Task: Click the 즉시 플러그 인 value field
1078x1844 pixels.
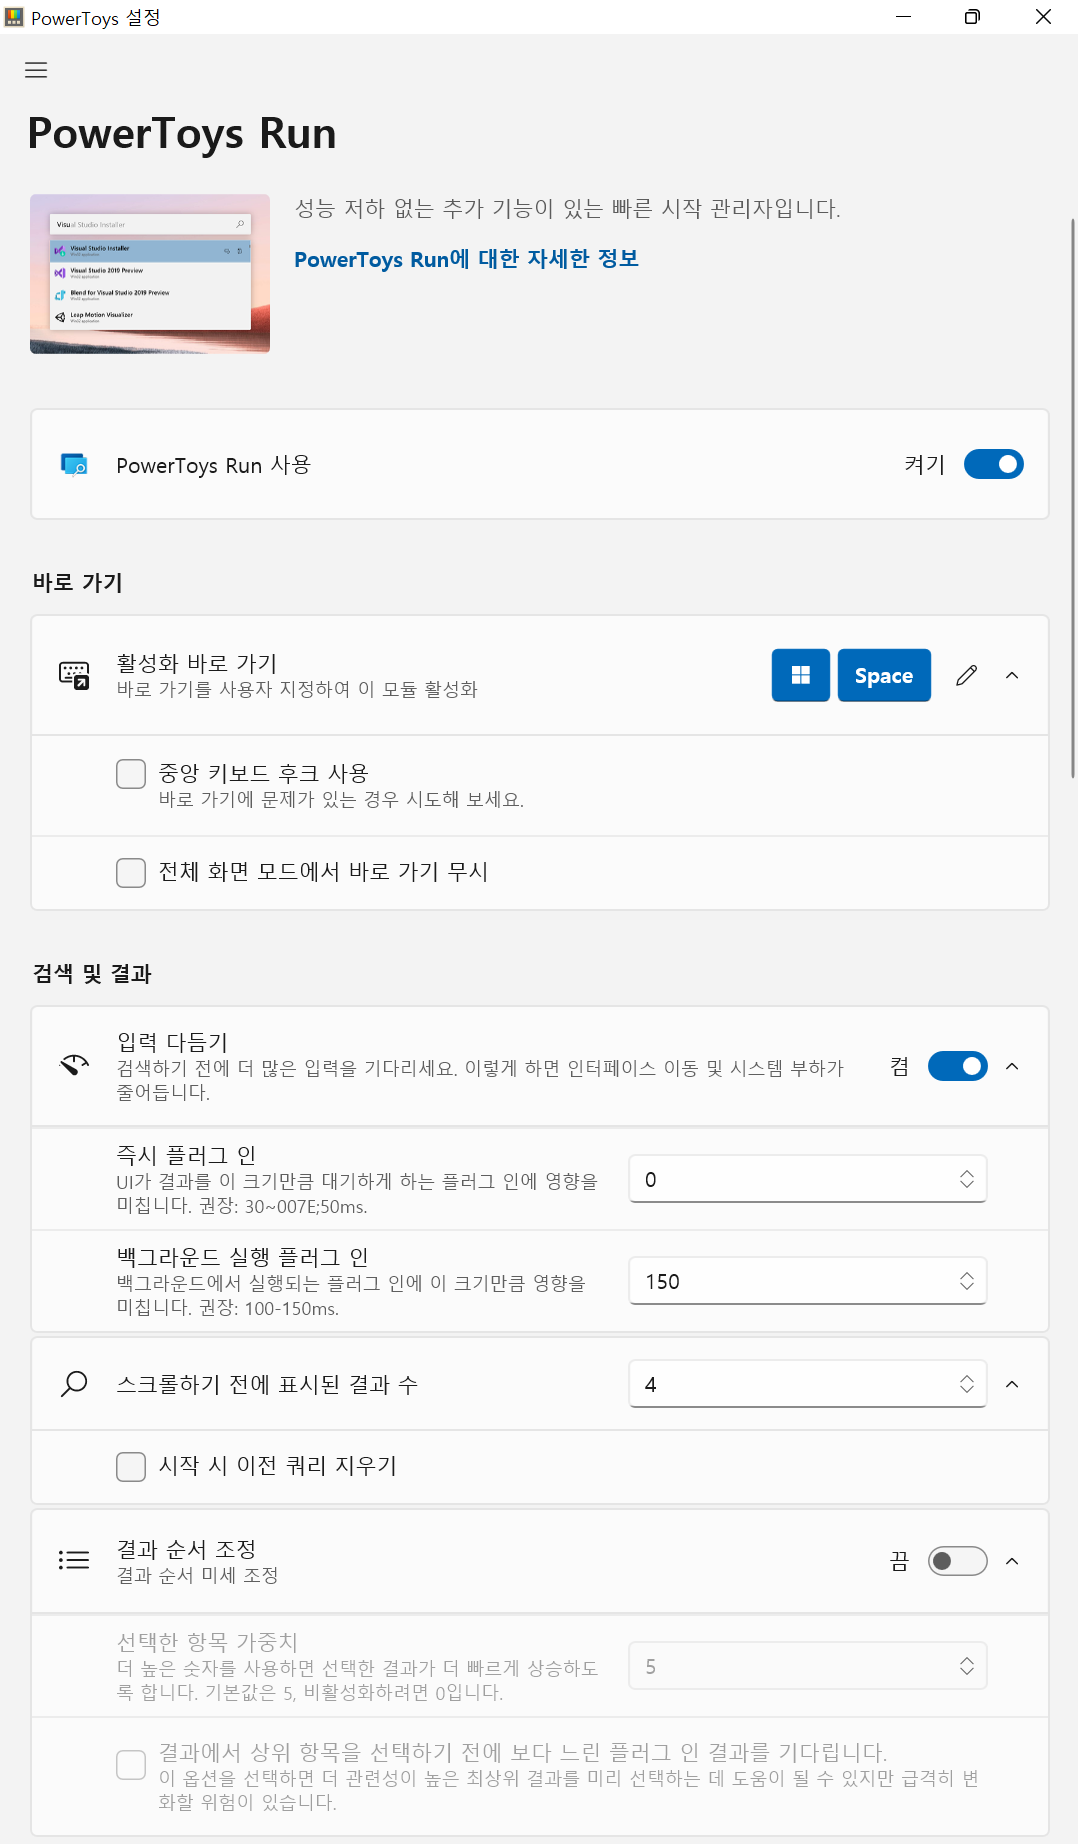Action: [x=808, y=1179]
